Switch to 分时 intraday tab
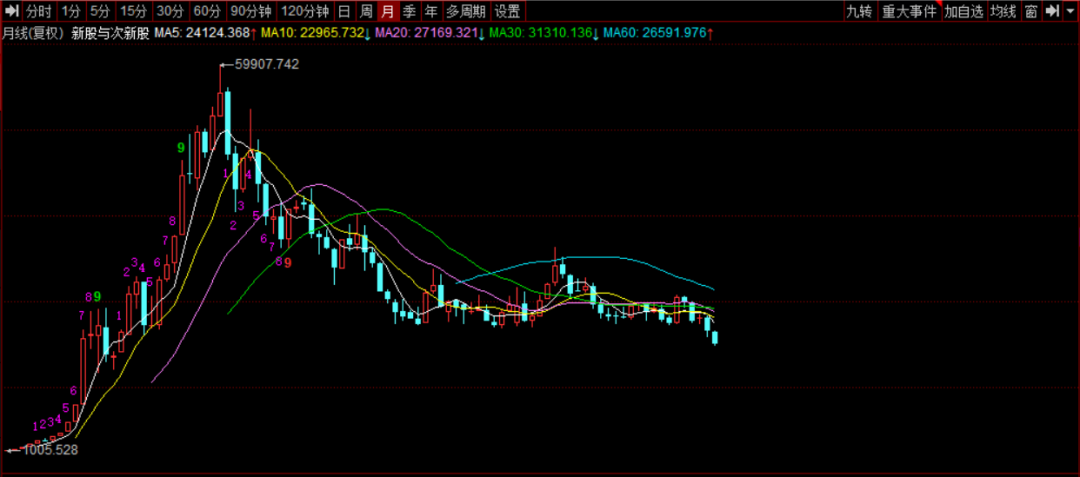The width and height of the screenshot is (1080, 477). point(39,12)
